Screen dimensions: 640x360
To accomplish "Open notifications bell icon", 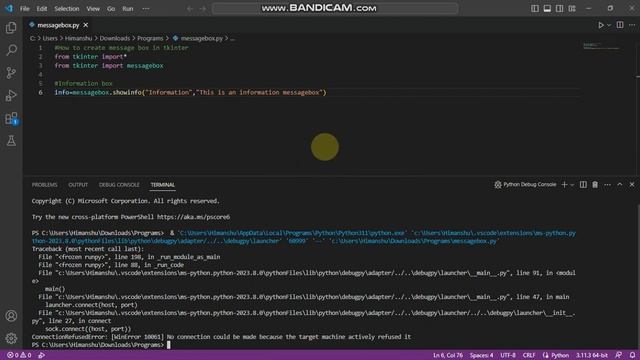I will 632,355.
